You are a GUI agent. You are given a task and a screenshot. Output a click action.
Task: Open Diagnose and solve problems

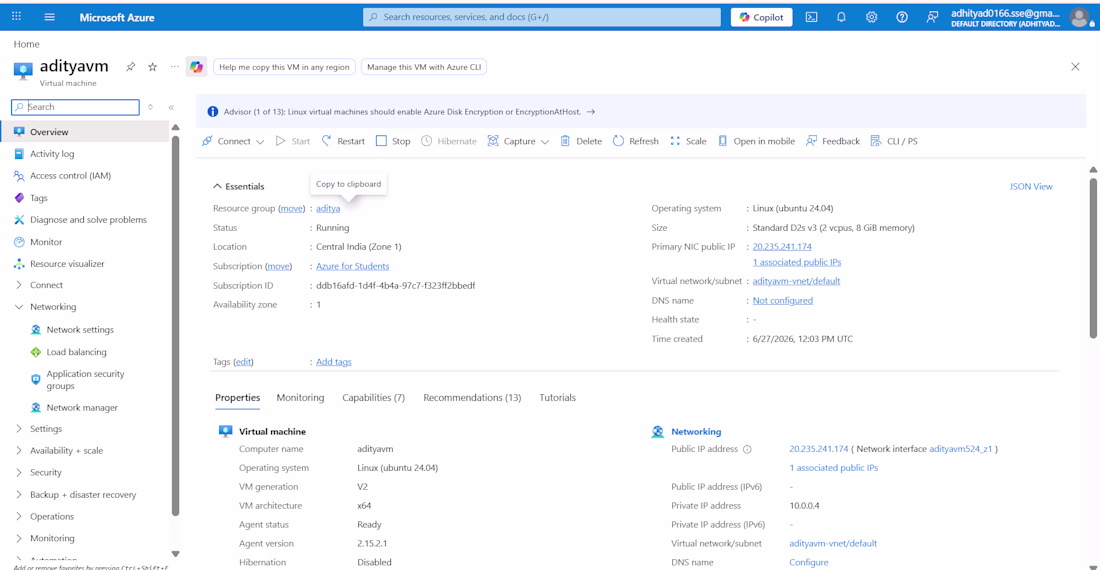coord(86,219)
